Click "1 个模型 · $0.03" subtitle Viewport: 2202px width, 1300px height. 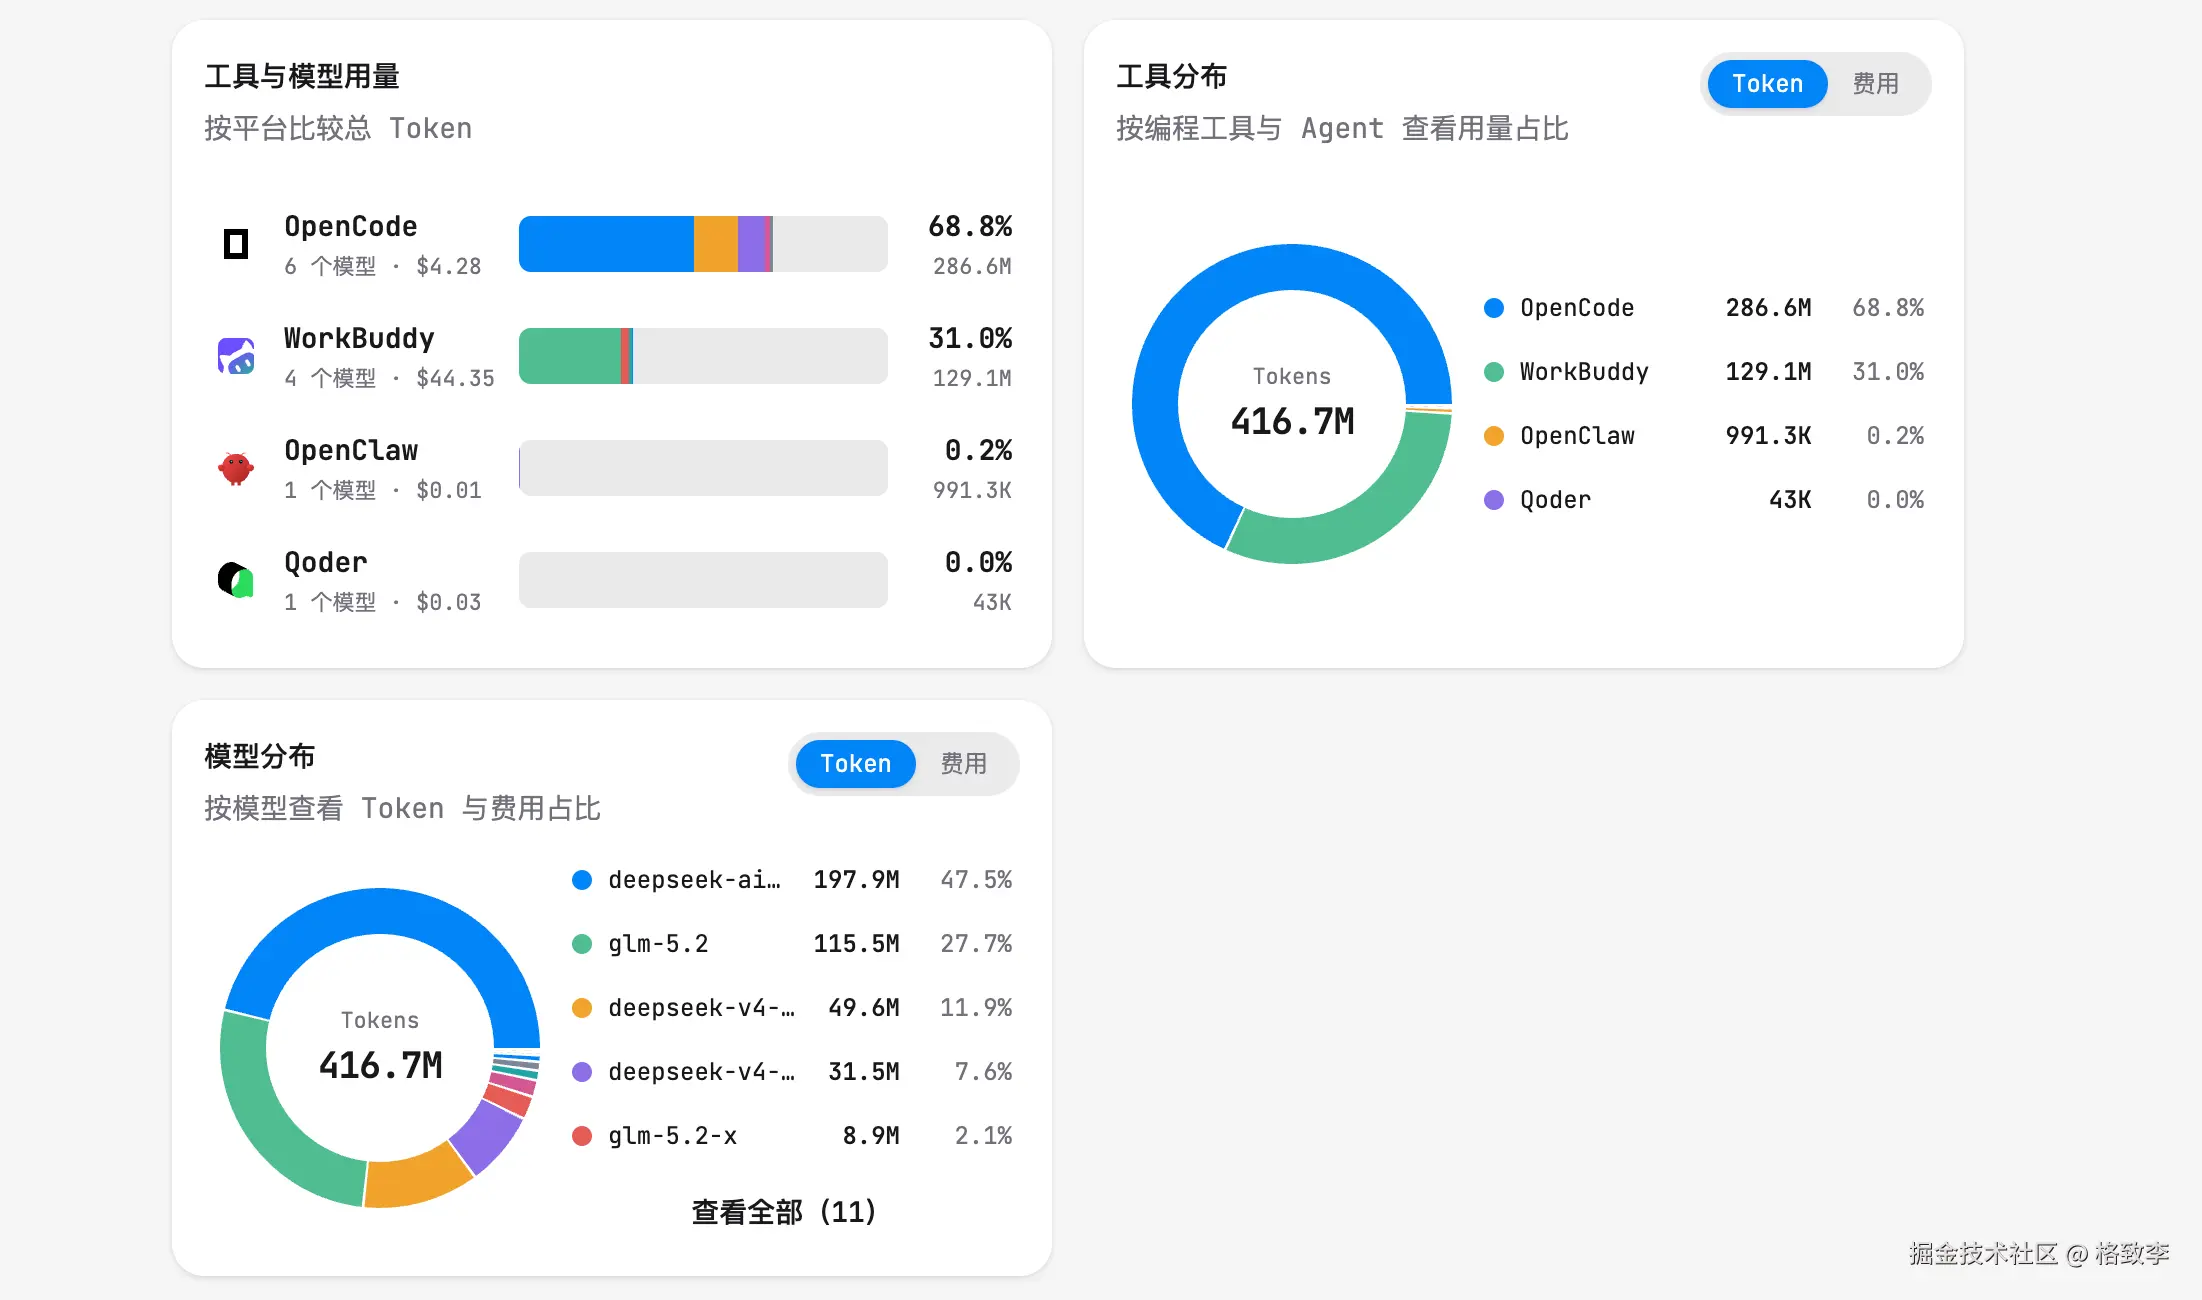[x=383, y=603]
